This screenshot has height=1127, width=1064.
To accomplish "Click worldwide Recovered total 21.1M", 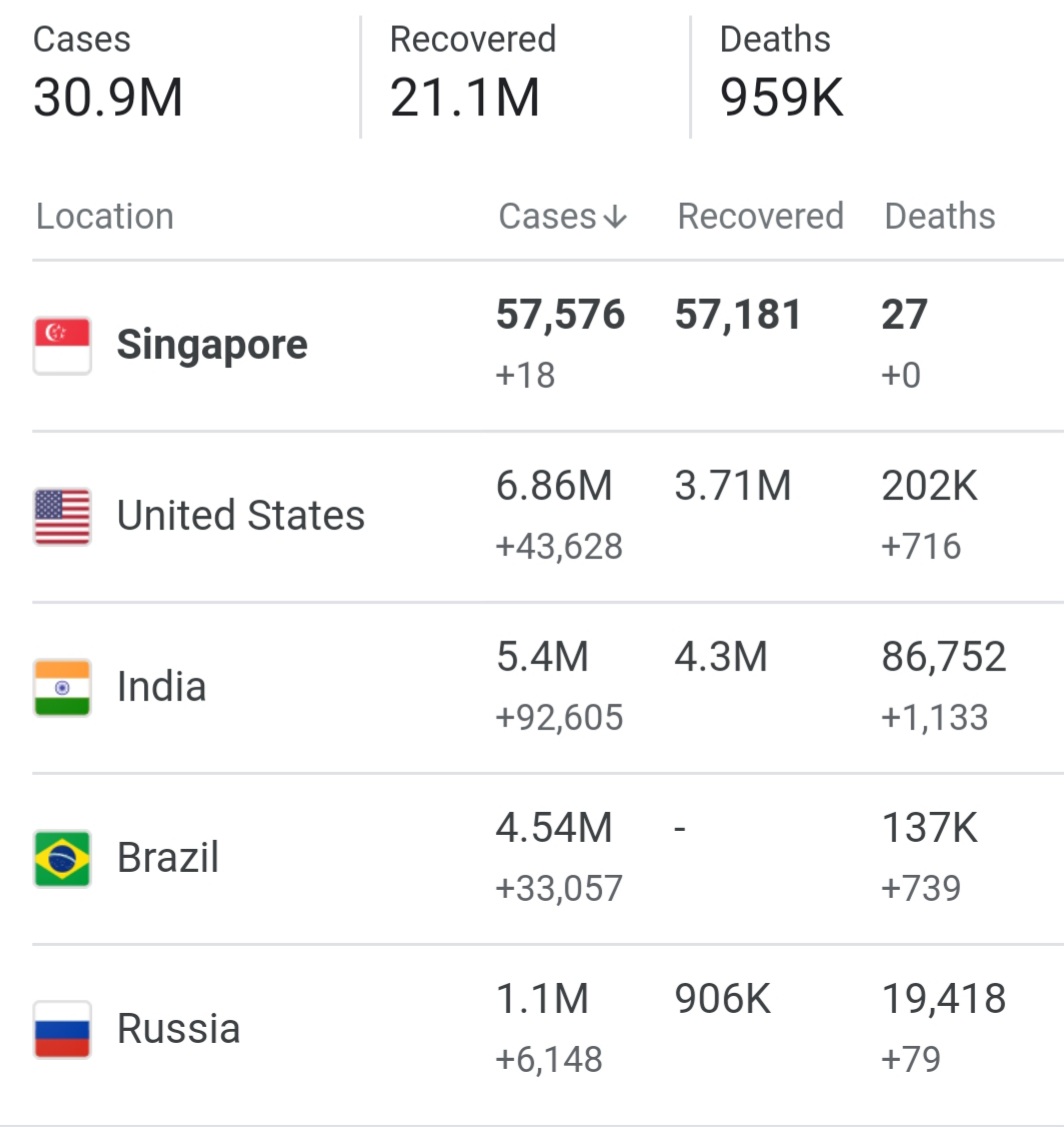I will click(x=464, y=98).
